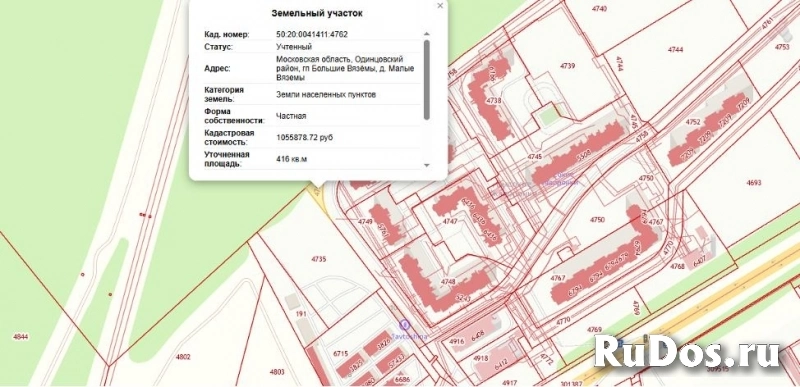This screenshot has width=800, height=387.
Task: Click building 5243 in parcel 4748
Action: coord(464,297)
